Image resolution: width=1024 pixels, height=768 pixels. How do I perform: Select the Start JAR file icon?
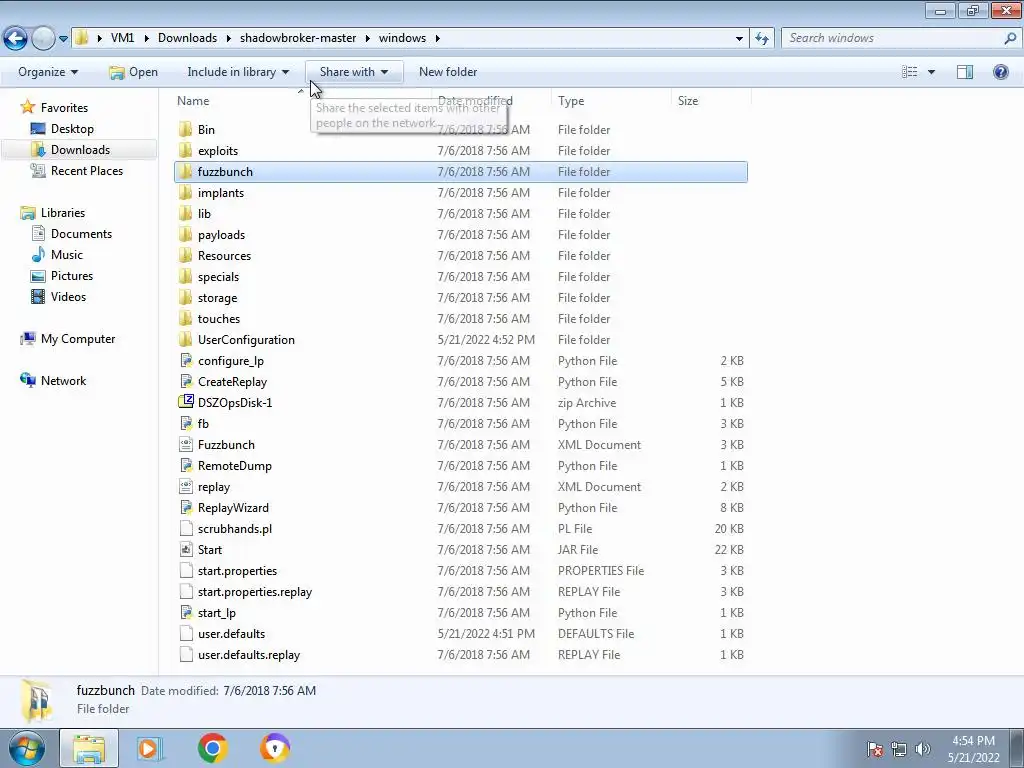(x=186, y=549)
